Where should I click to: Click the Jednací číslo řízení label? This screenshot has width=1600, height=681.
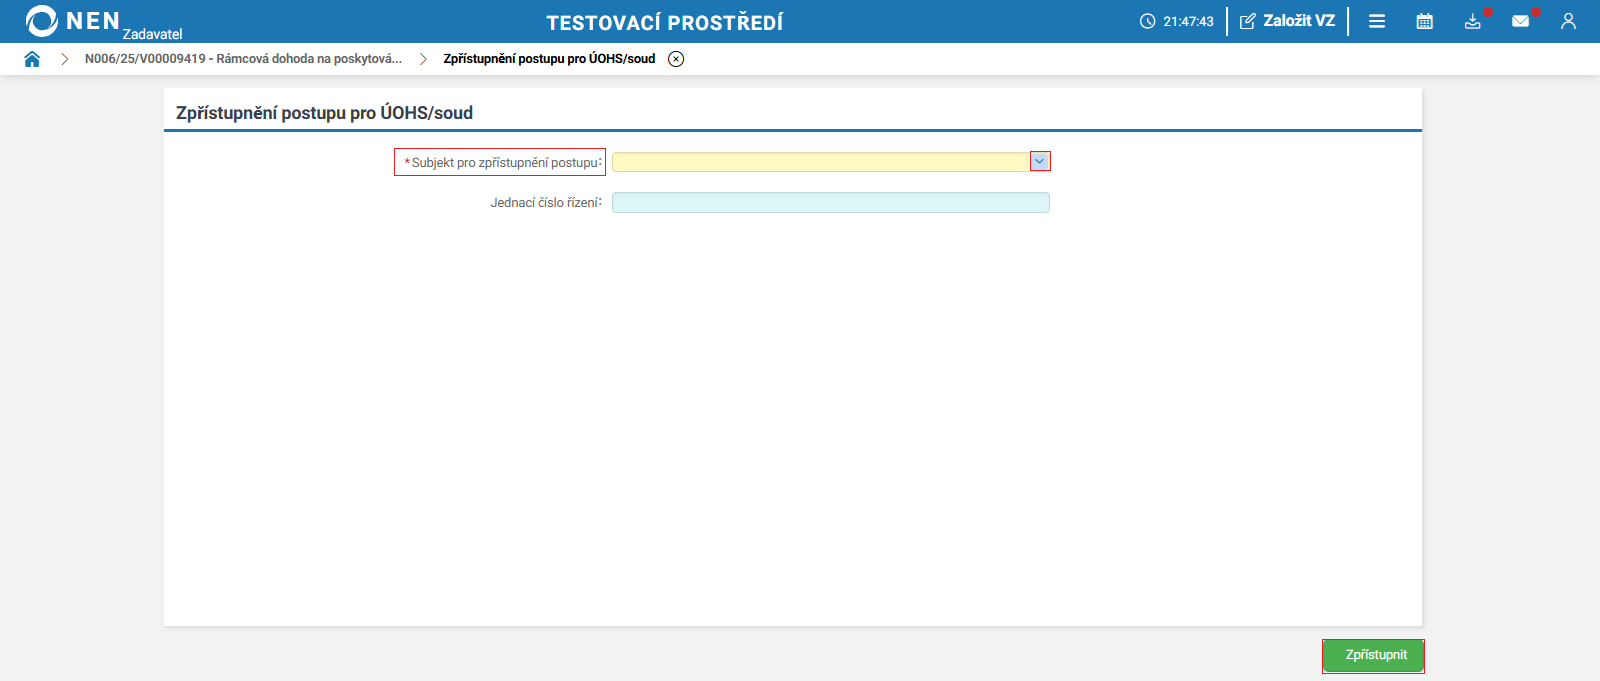click(x=546, y=203)
